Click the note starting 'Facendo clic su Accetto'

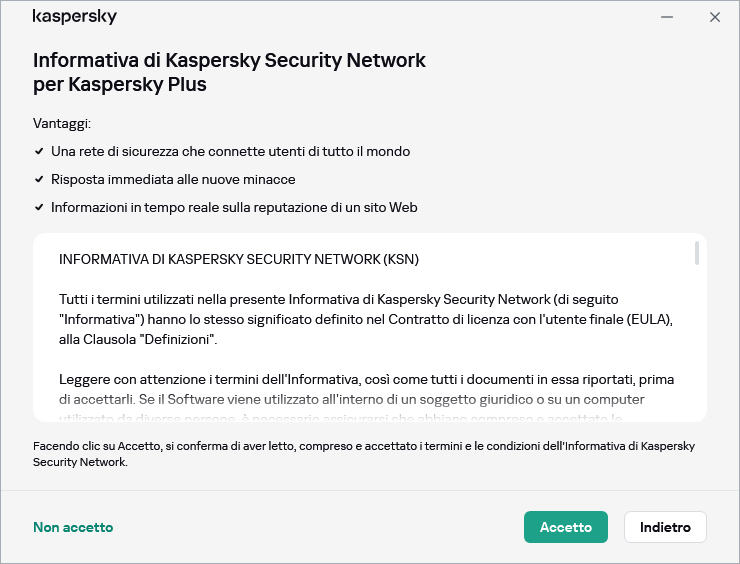click(x=364, y=454)
